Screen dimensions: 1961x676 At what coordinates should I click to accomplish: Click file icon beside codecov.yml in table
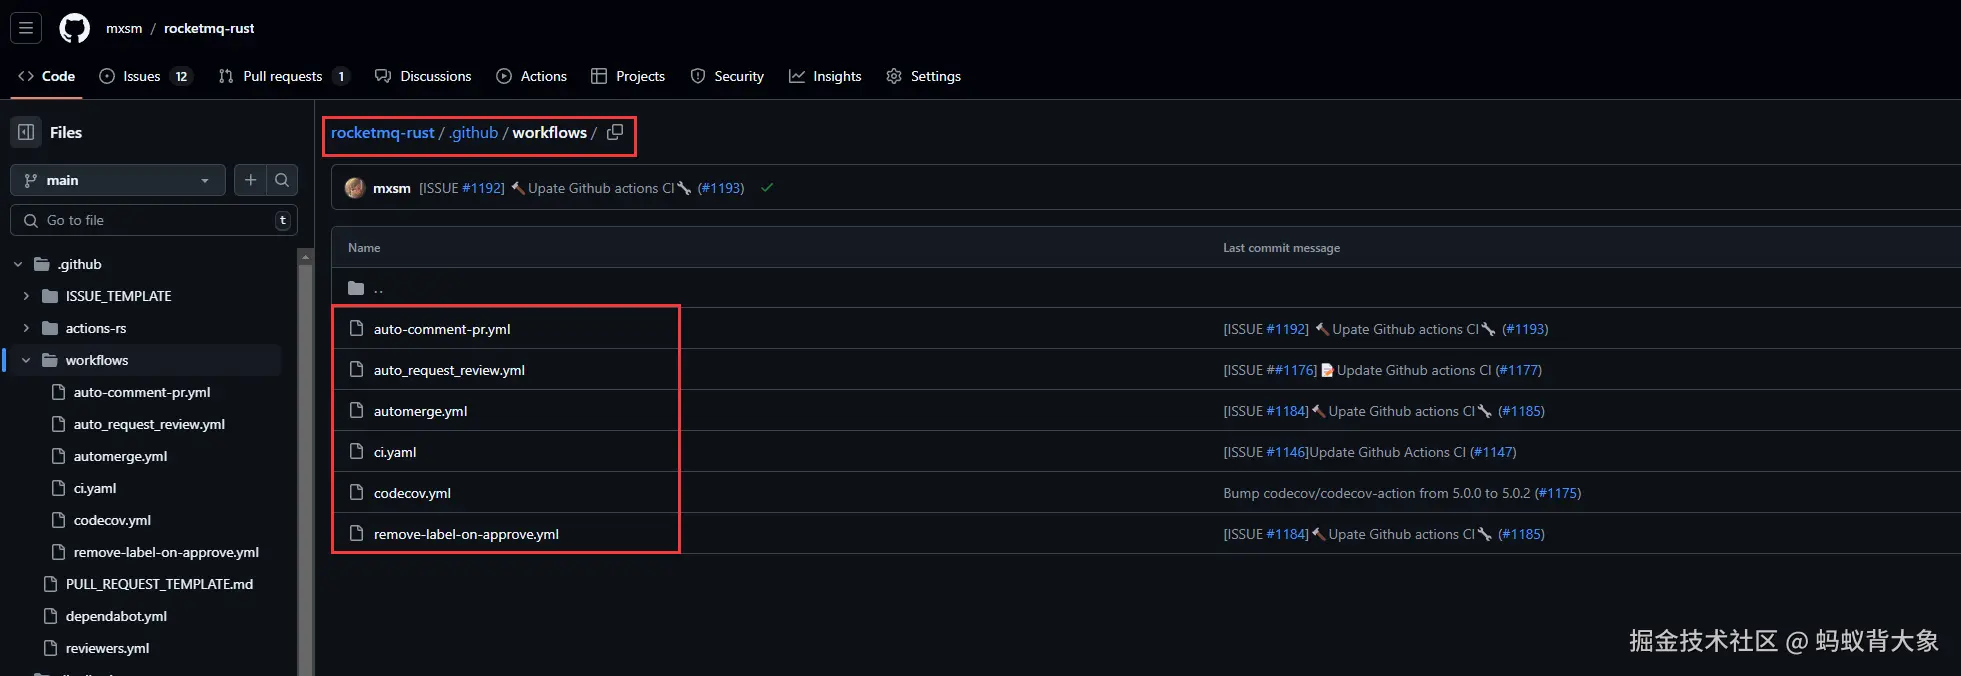point(356,493)
